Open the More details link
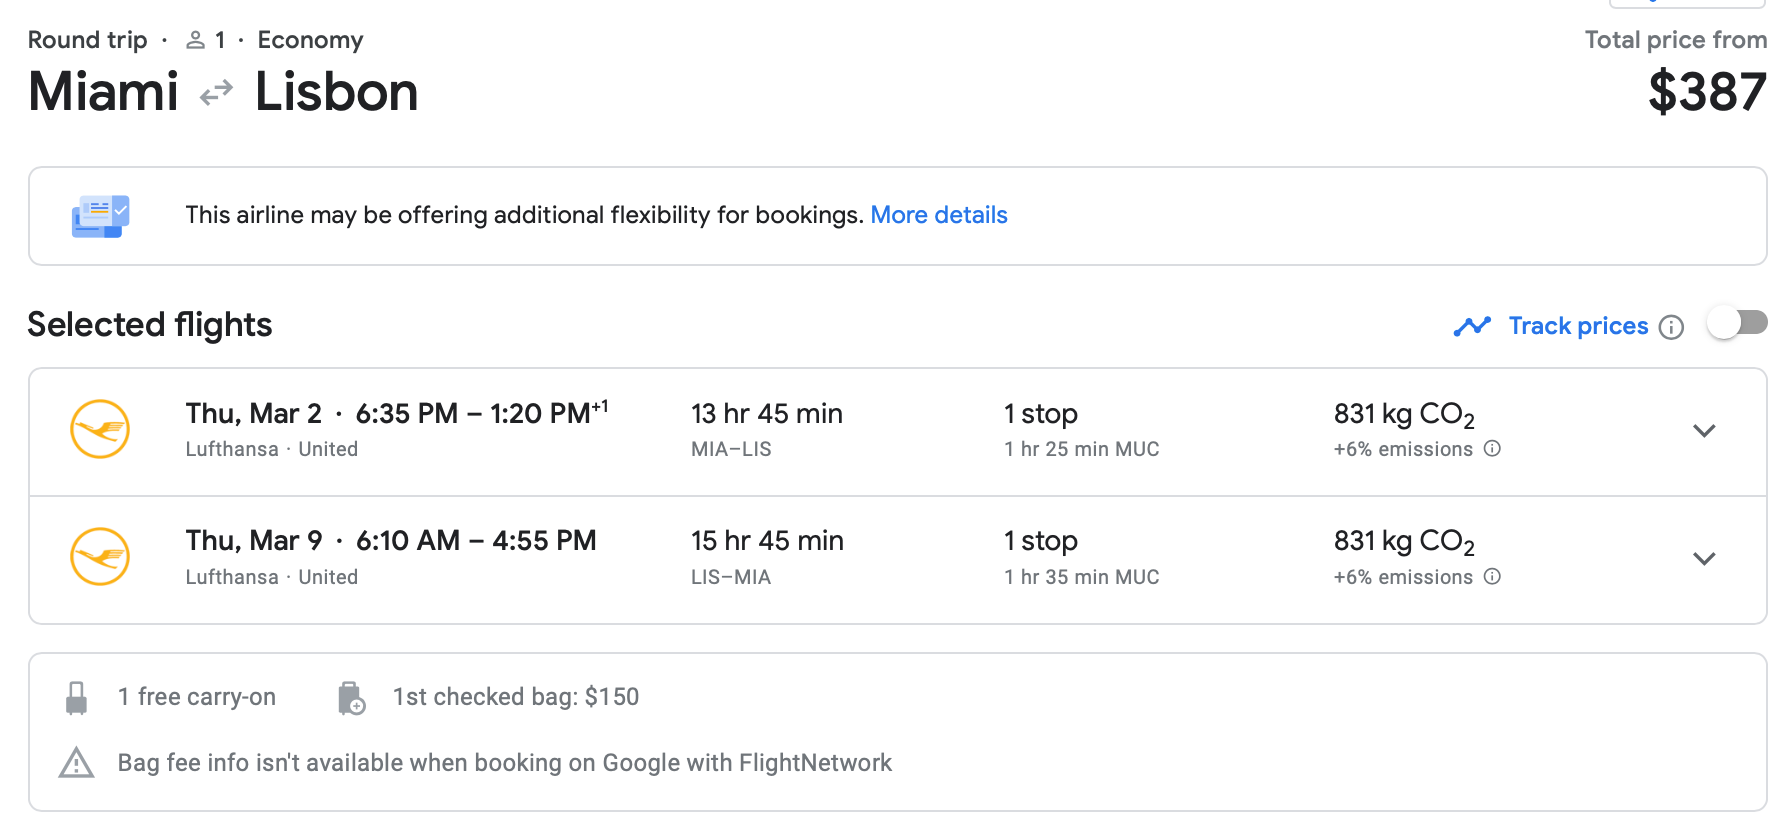Viewport: 1788px width, 826px height. point(938,215)
